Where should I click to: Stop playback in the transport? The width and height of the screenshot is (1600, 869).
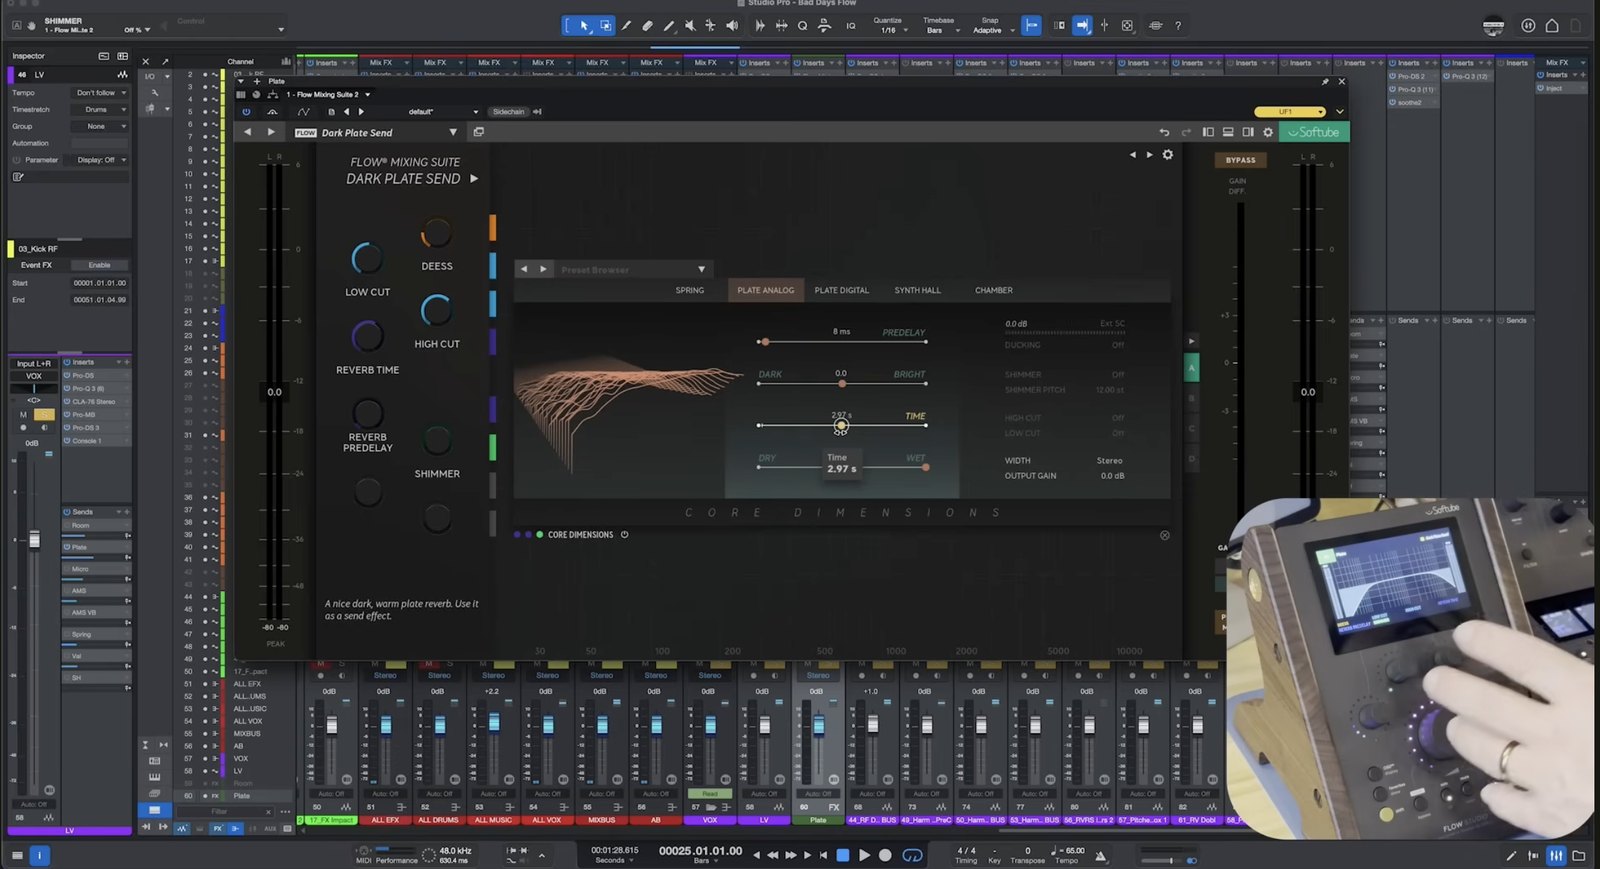coord(842,855)
